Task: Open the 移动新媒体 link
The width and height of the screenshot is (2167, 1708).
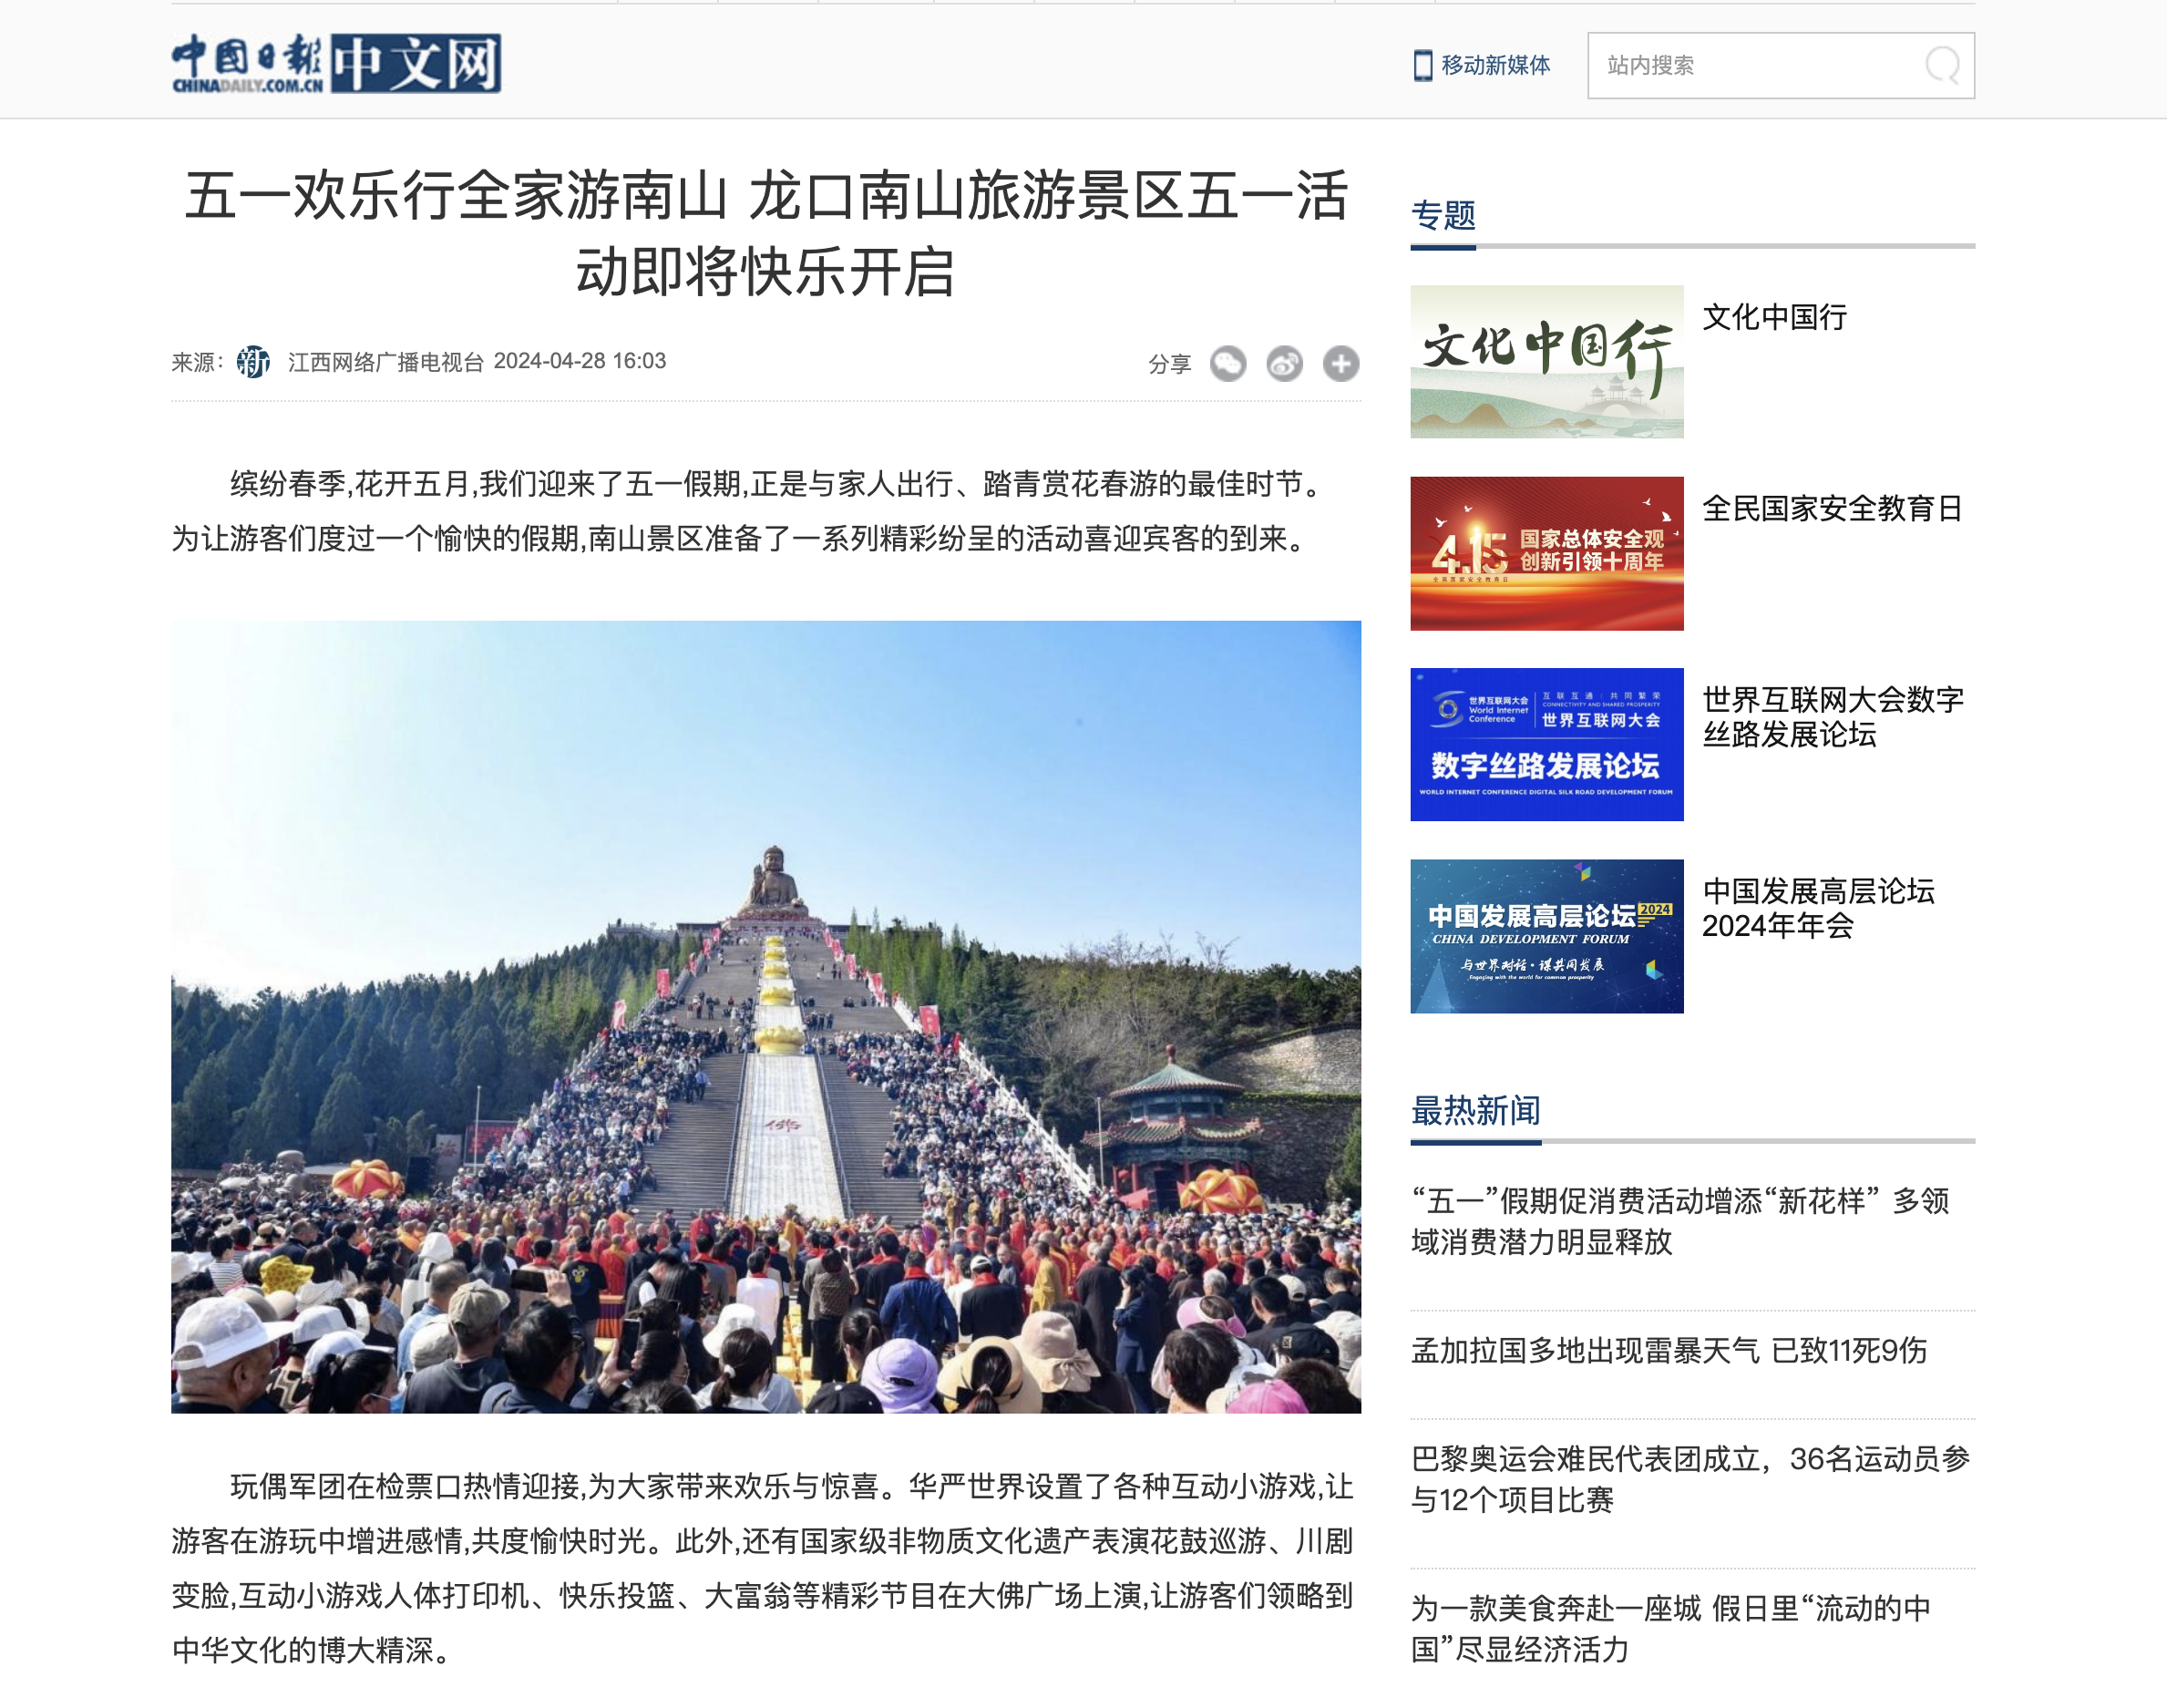Action: pyautogui.click(x=1495, y=66)
